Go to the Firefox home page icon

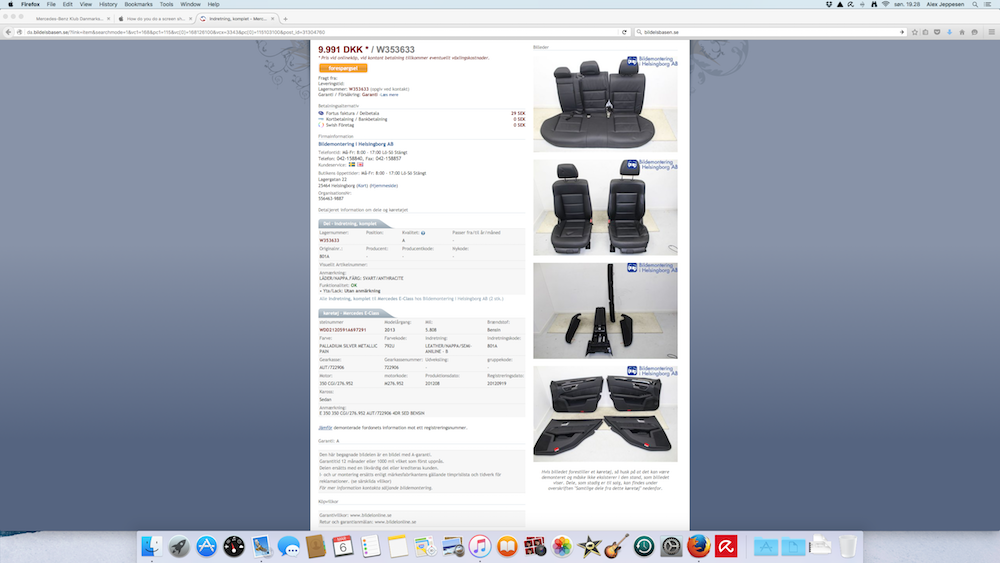[x=962, y=32]
